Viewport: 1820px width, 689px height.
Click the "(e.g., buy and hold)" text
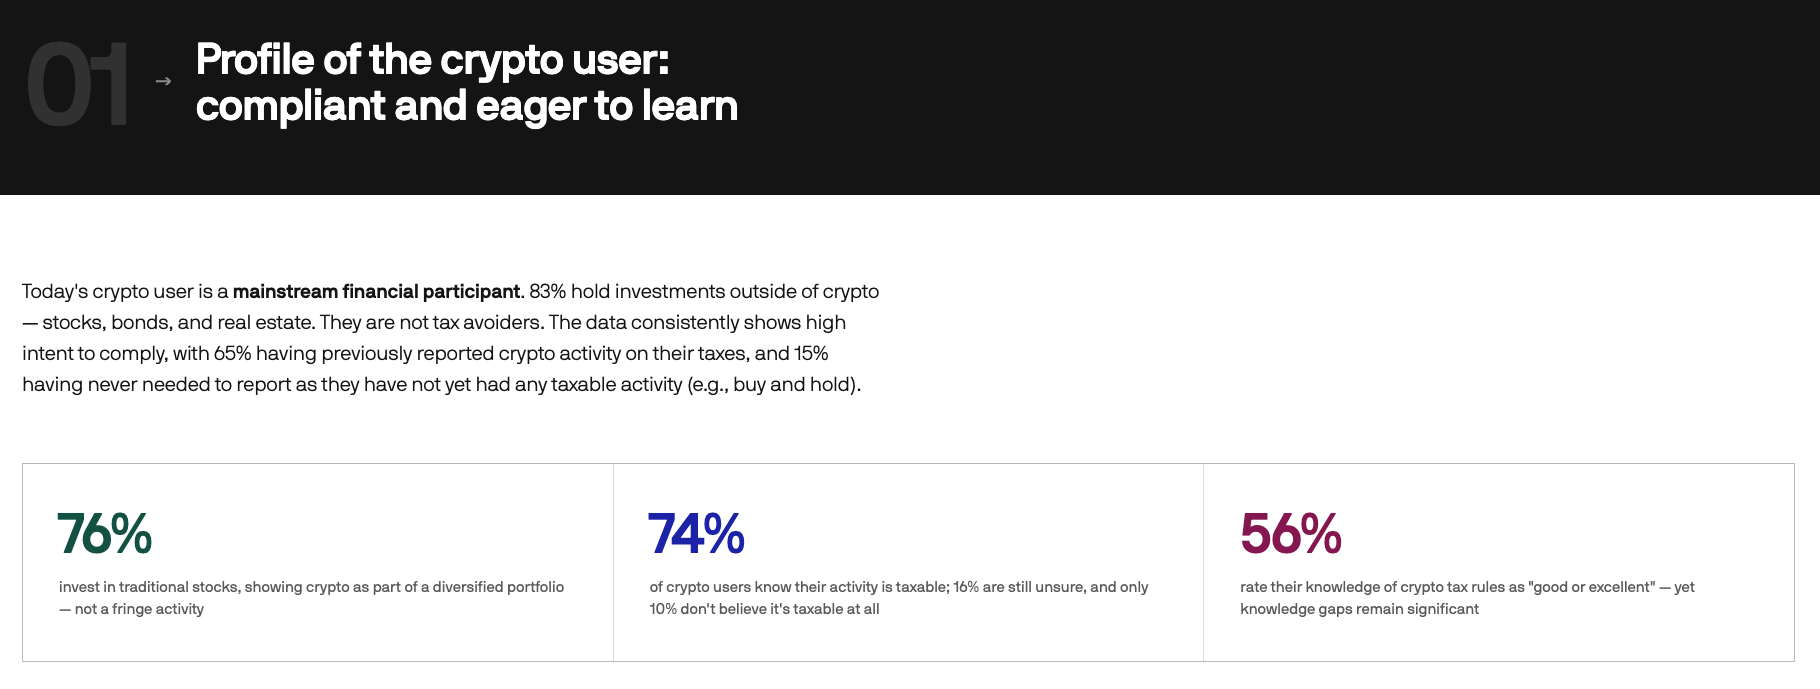(x=773, y=385)
